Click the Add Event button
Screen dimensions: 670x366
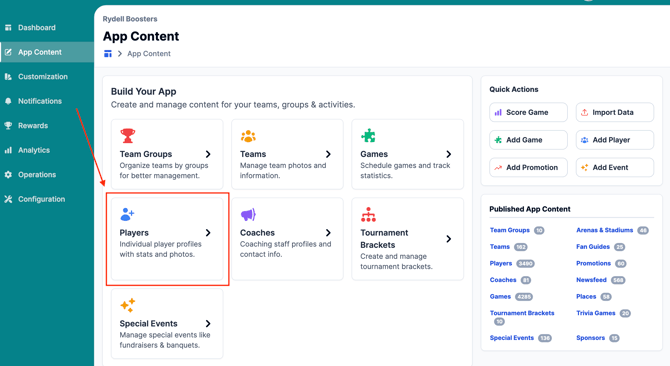tap(614, 167)
